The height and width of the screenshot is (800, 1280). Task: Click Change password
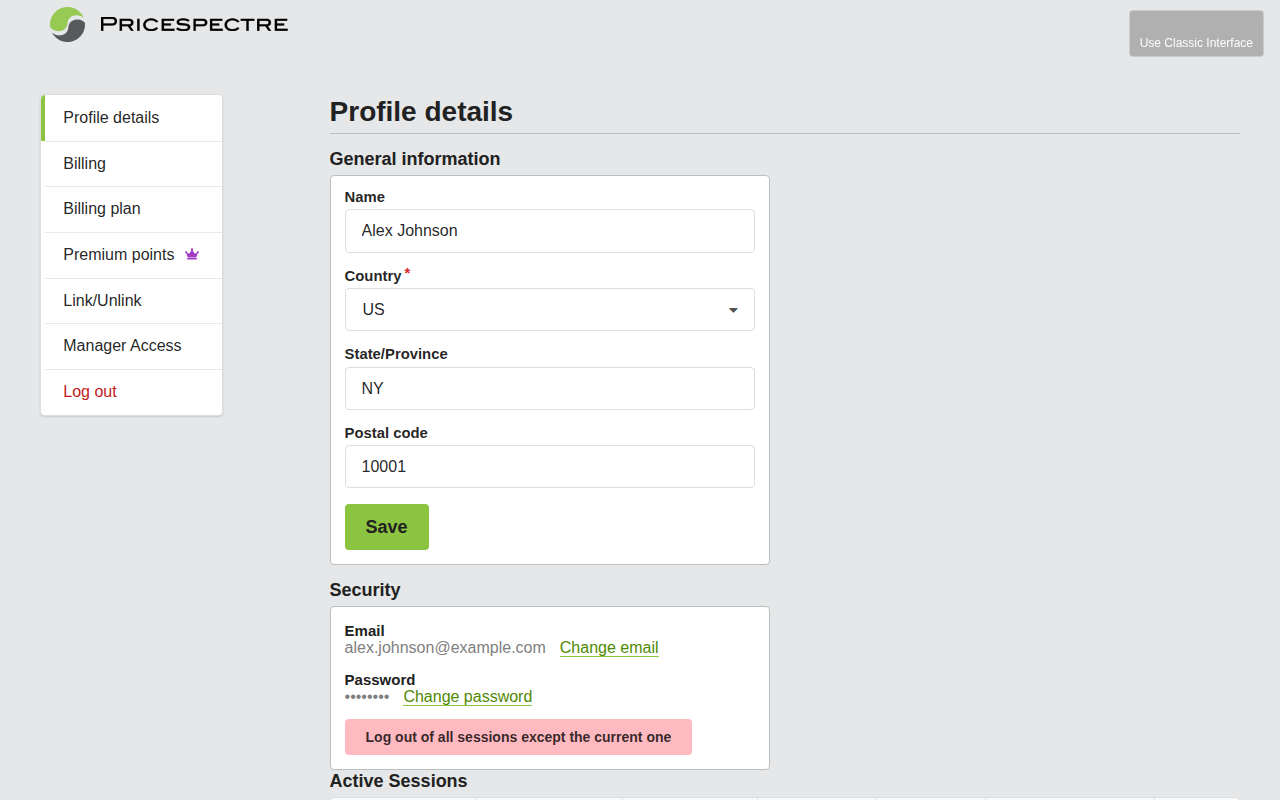(x=467, y=696)
